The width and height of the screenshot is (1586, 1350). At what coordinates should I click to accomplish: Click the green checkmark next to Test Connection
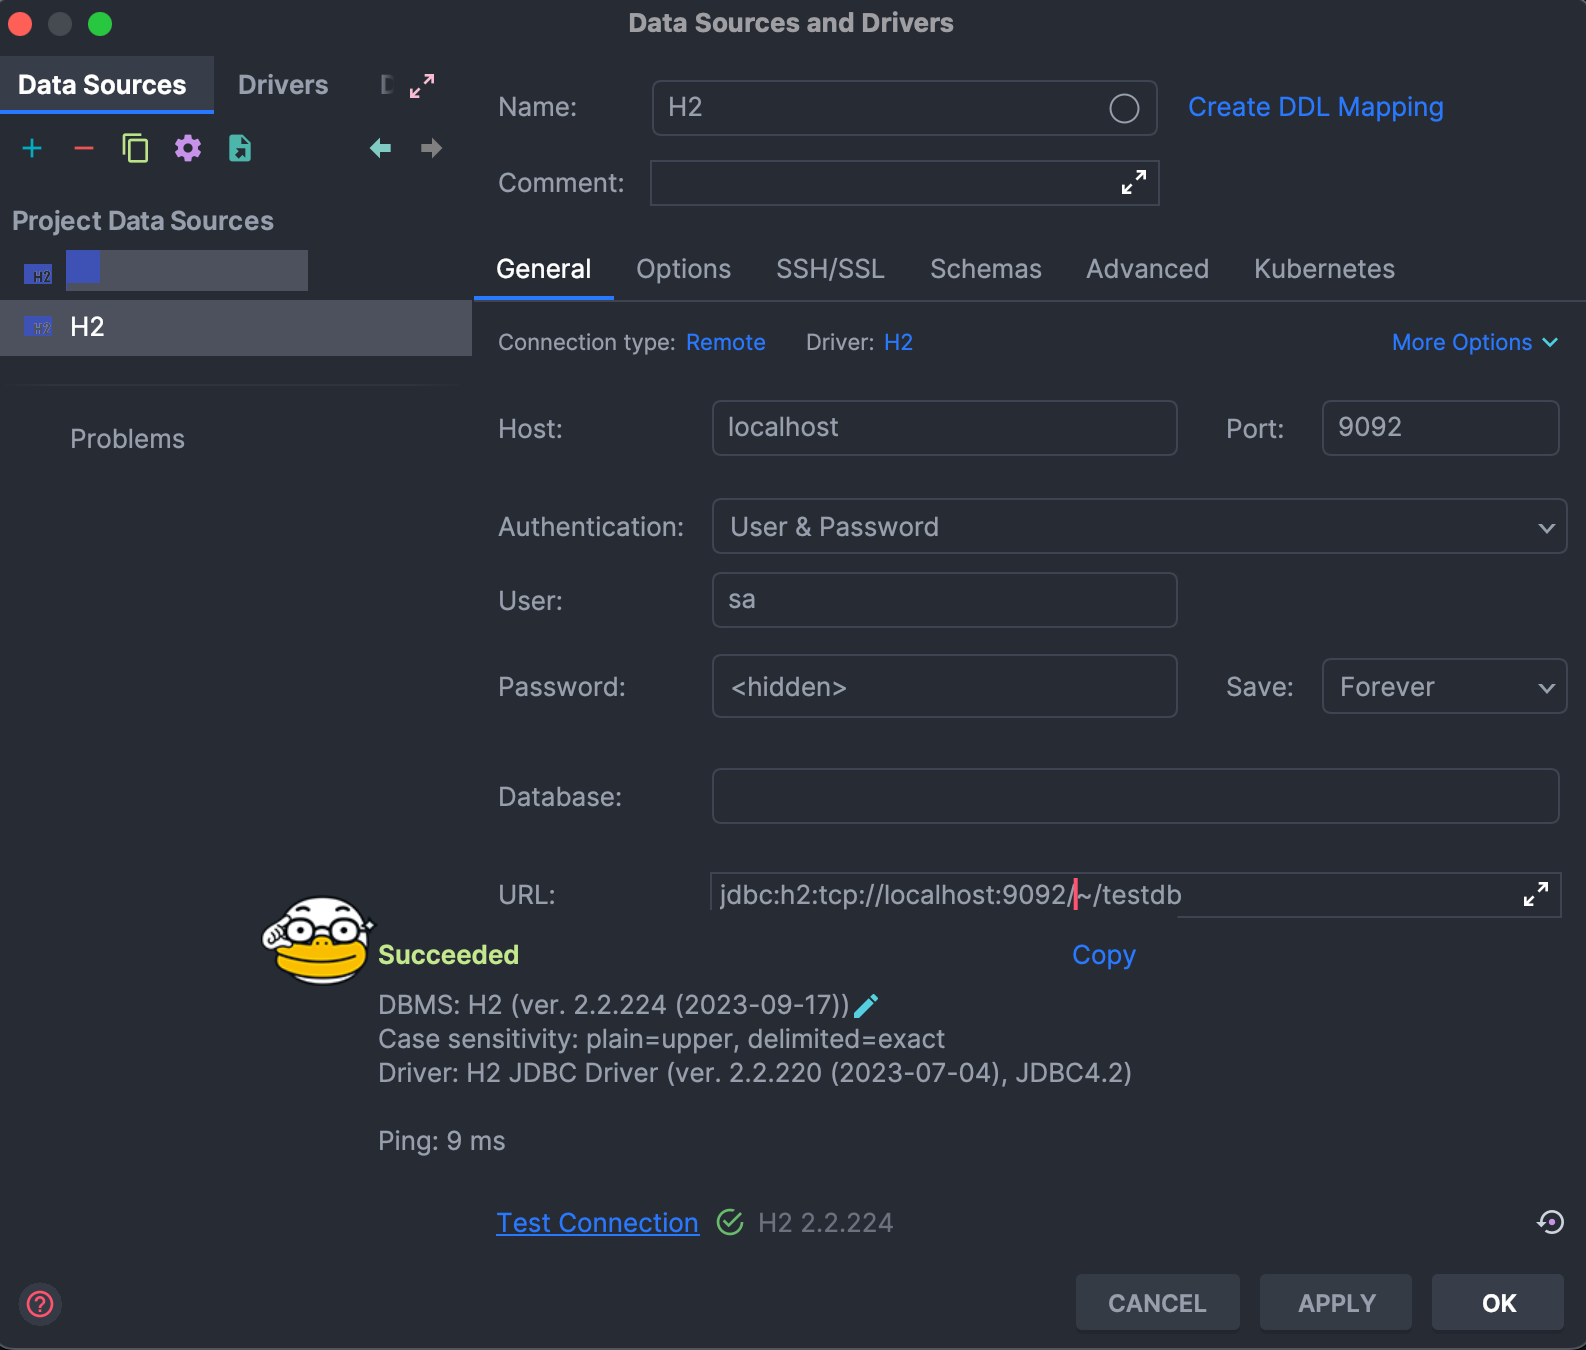[x=730, y=1222]
